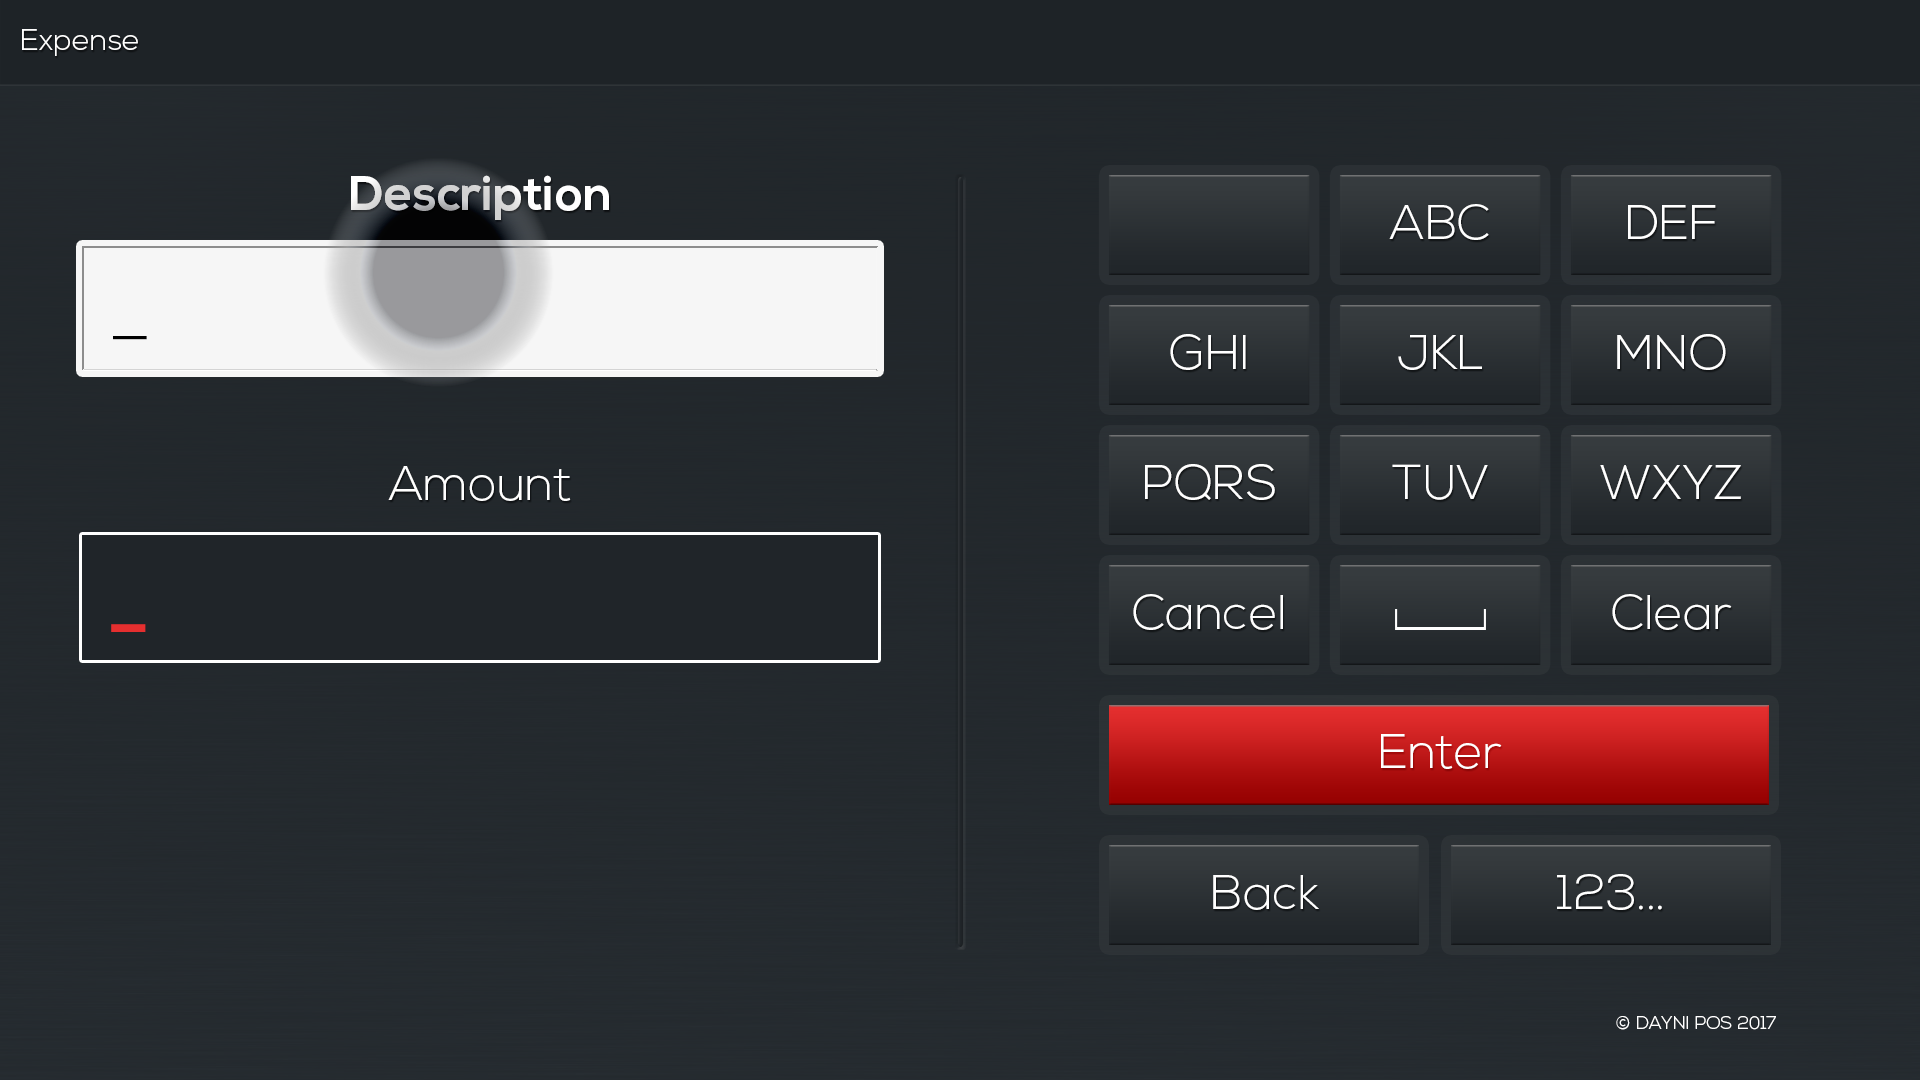
Task: Click the blank top-left keypad key
Action: tap(1208, 224)
